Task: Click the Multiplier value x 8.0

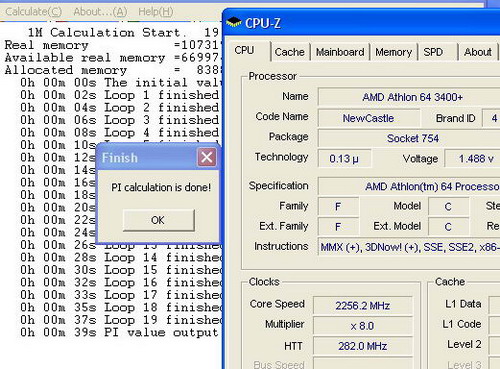Action: 363,326
